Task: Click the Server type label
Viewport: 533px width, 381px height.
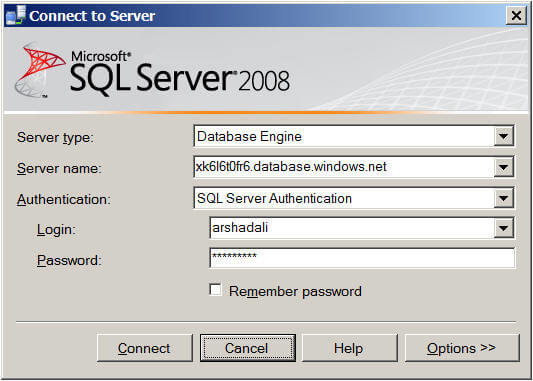Action: tap(55, 138)
